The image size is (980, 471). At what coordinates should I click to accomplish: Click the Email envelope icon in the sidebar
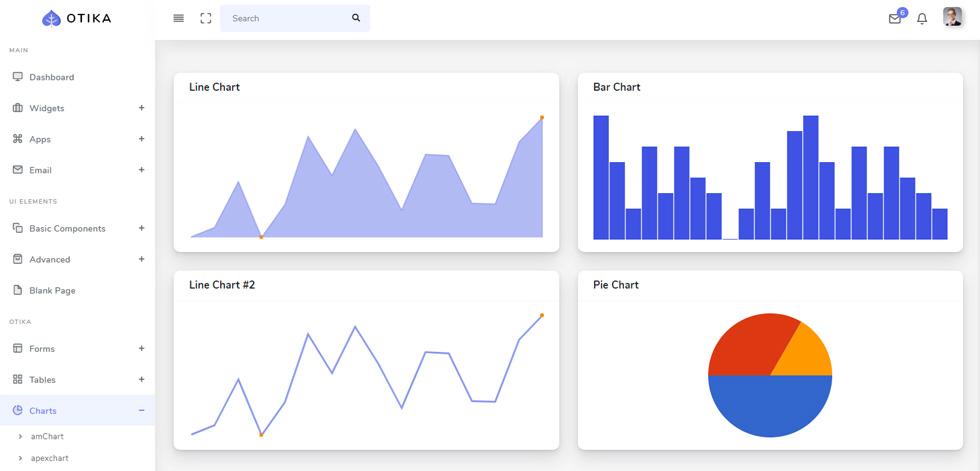point(18,170)
